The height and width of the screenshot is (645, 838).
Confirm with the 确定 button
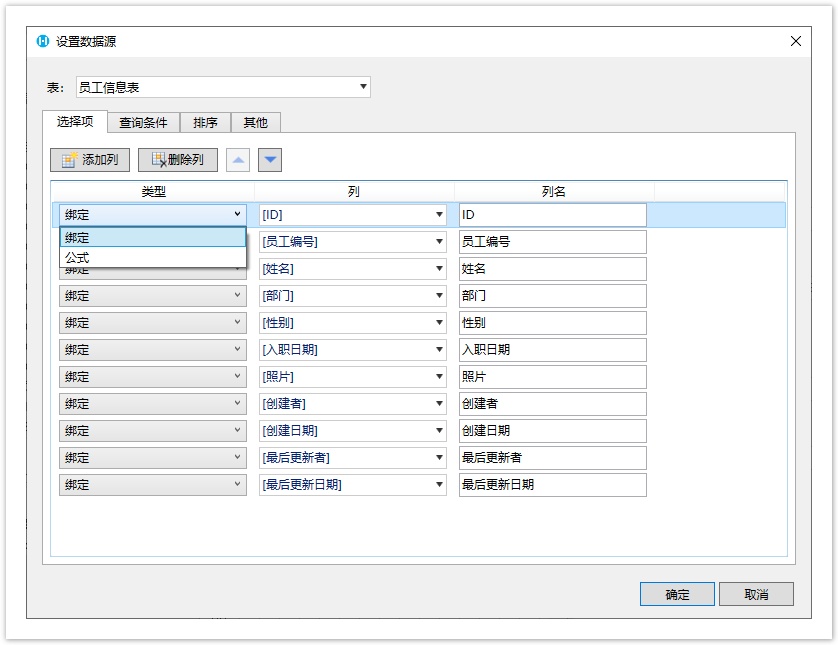coord(677,594)
